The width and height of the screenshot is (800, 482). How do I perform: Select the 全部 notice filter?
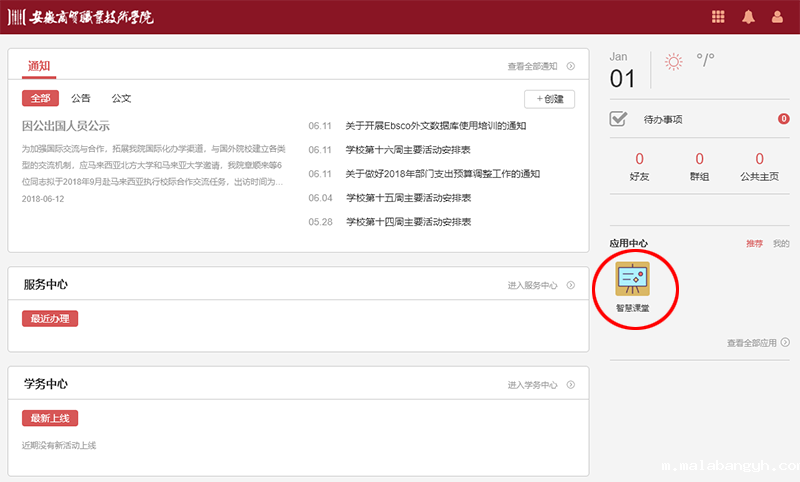click(x=40, y=99)
